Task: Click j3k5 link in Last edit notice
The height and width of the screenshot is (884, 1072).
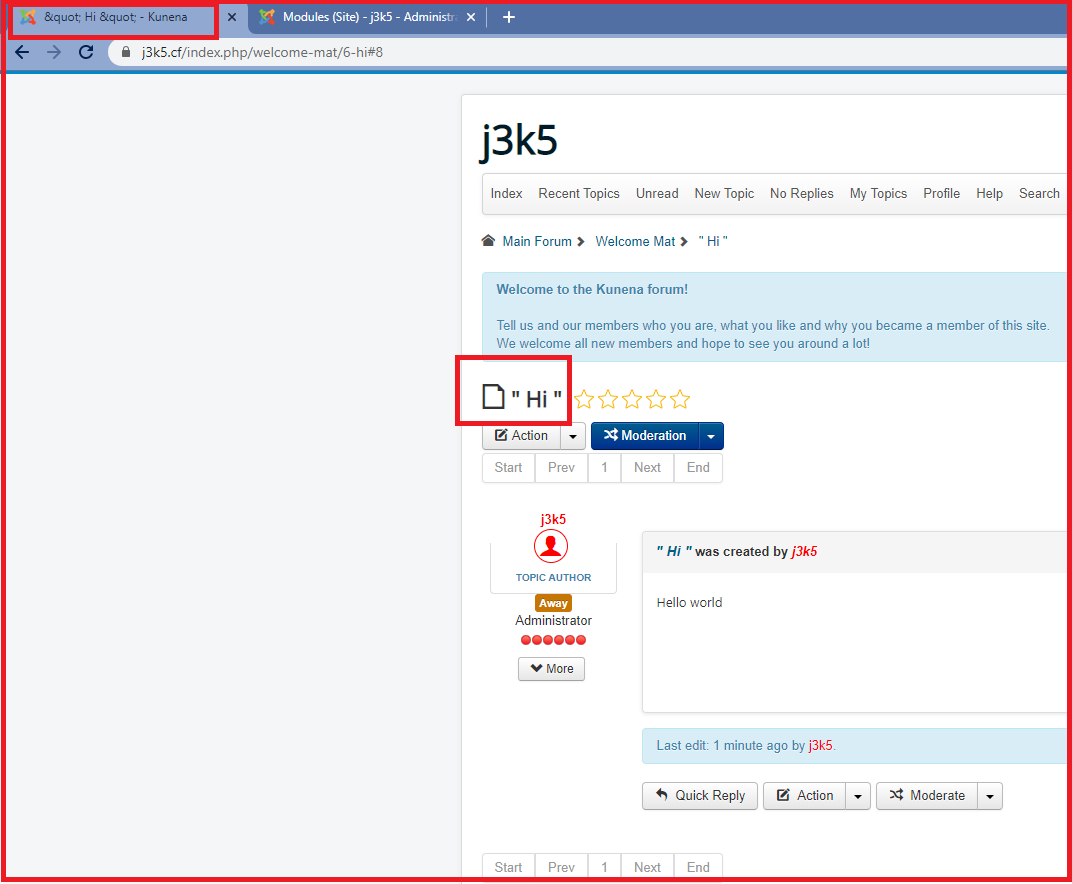Action: coord(820,745)
